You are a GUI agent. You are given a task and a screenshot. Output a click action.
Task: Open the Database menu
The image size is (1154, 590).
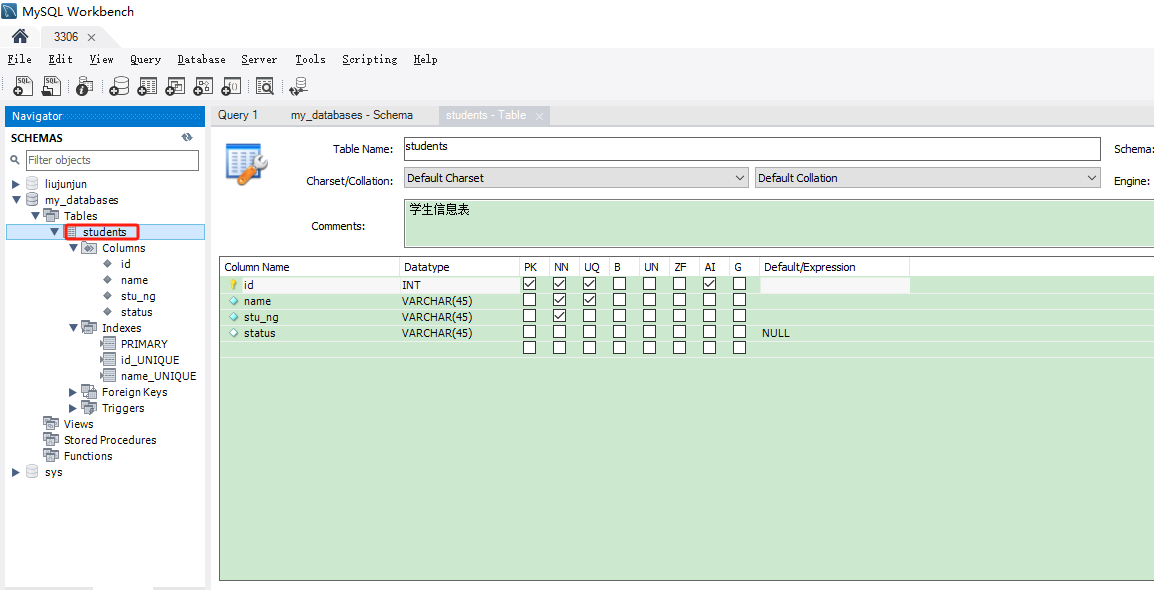202,60
